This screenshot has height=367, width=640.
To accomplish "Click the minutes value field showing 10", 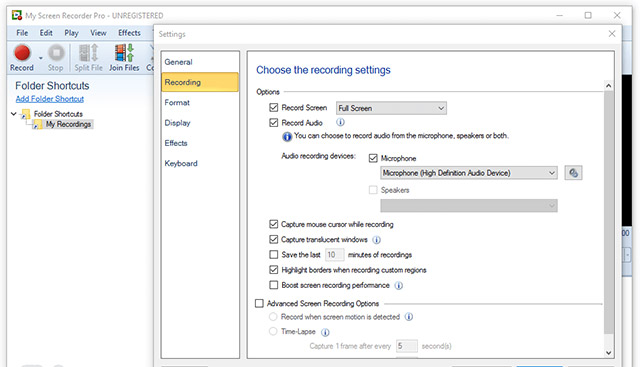I will pos(334,255).
